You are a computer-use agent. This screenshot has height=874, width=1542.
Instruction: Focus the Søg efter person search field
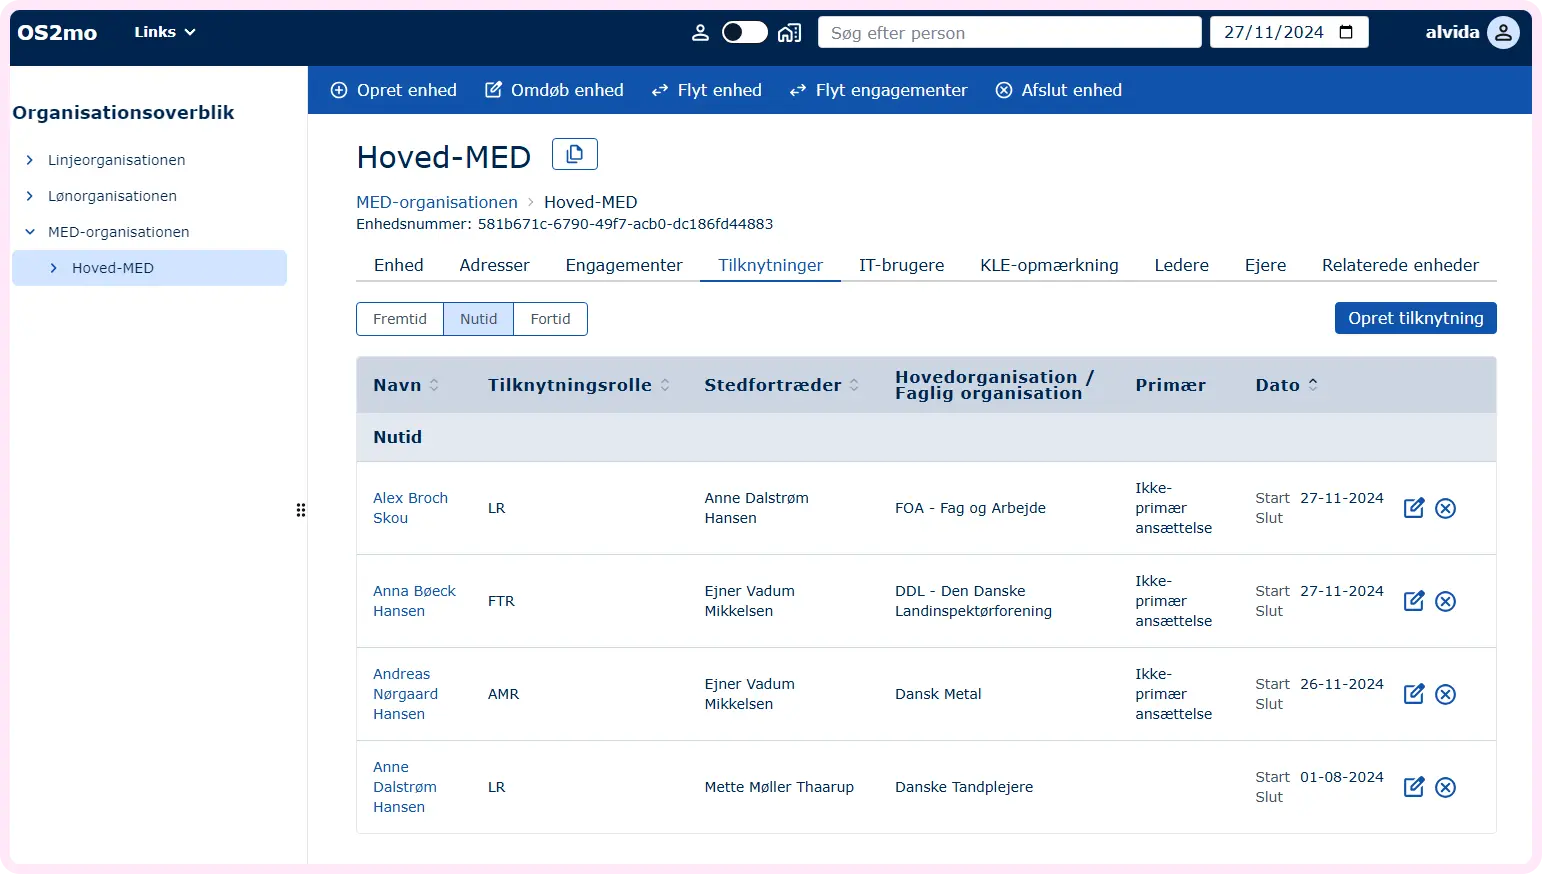[x=1010, y=33]
